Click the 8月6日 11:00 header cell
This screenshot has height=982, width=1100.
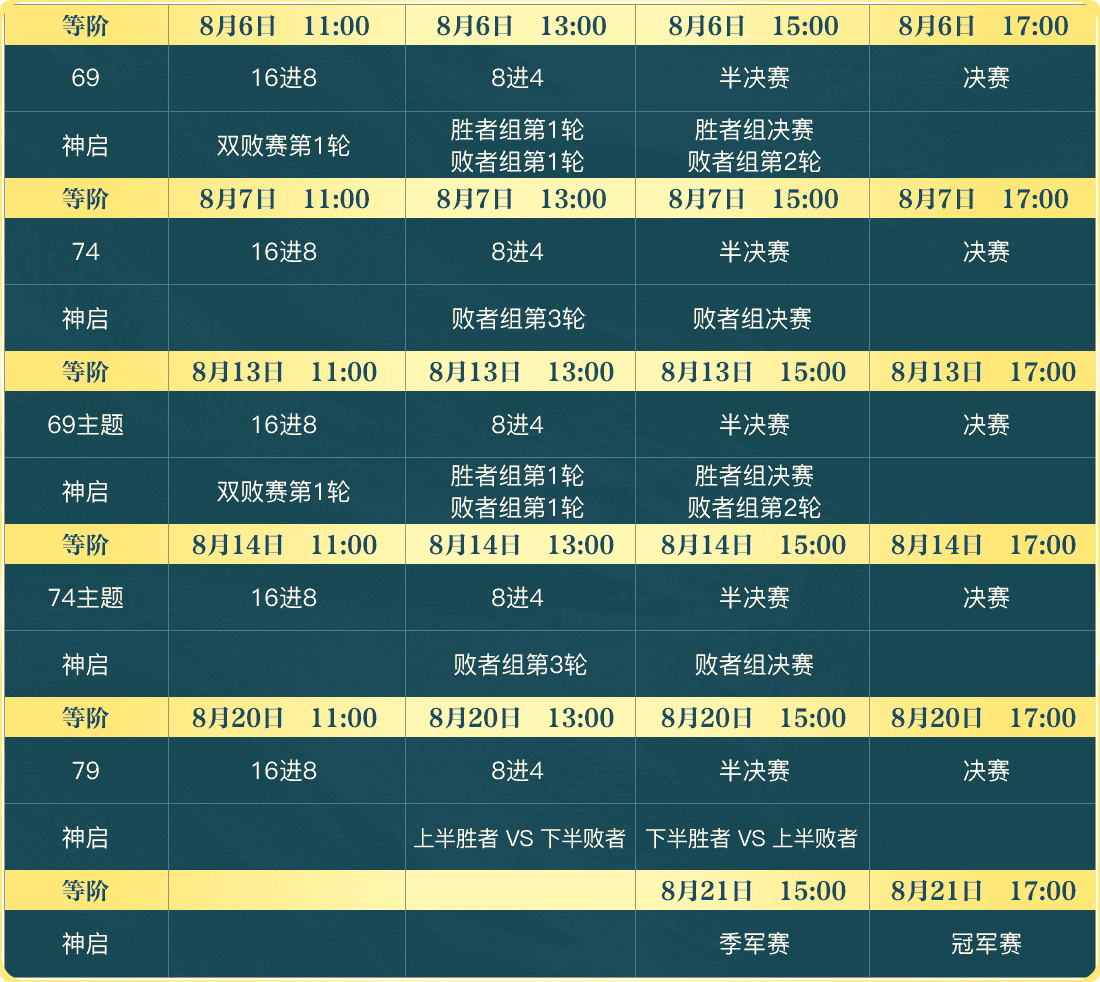tap(285, 26)
